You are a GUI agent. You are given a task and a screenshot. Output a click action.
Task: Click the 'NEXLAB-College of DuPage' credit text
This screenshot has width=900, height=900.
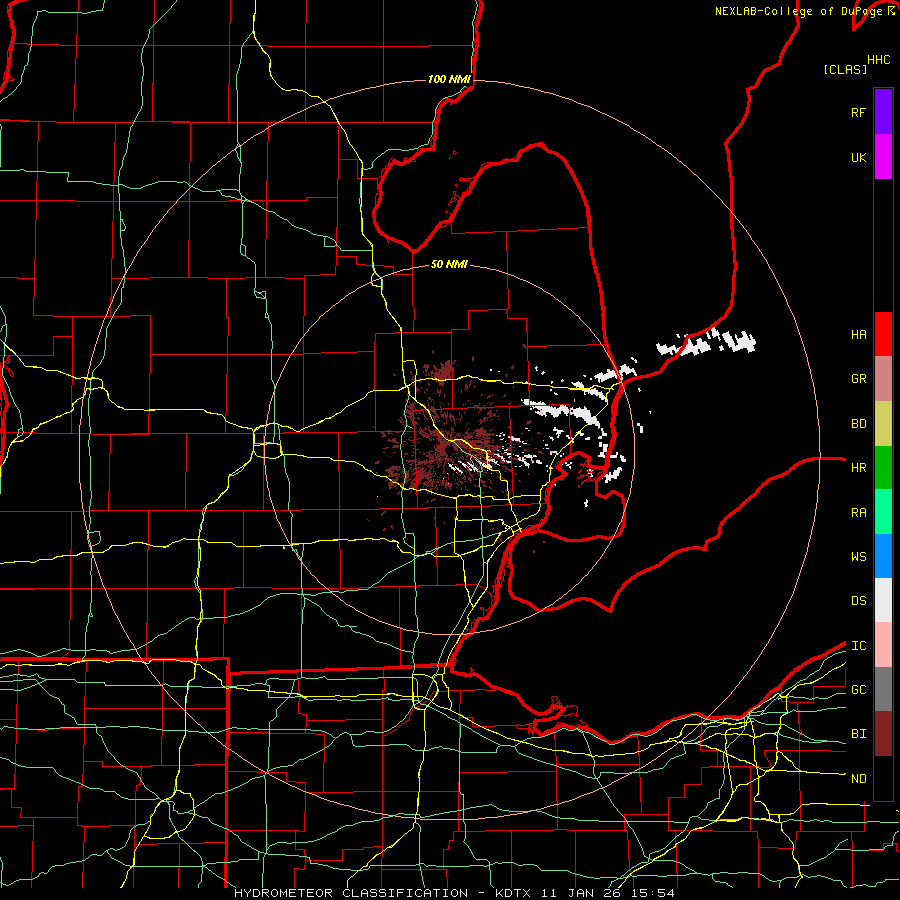[x=798, y=11]
